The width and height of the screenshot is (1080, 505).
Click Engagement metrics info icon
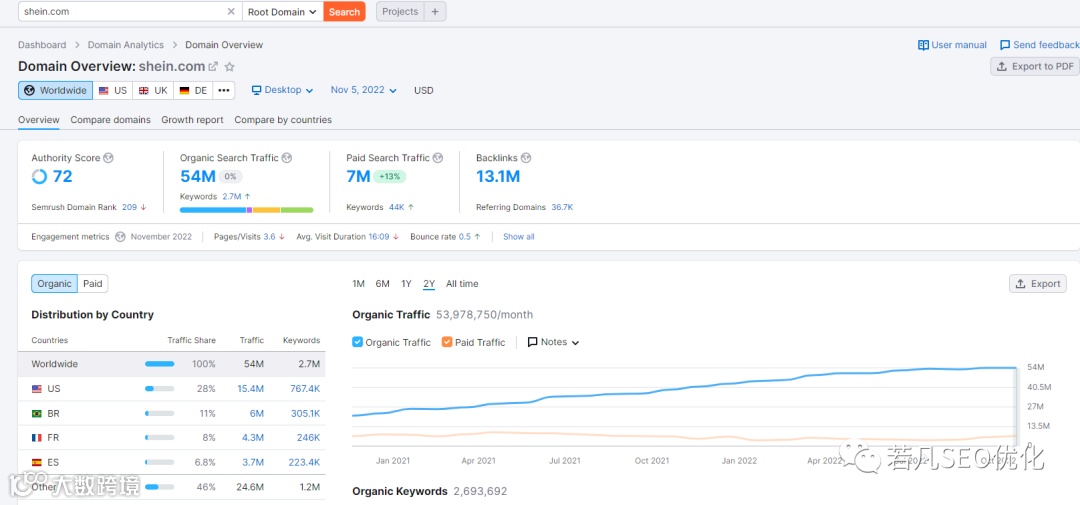click(120, 236)
